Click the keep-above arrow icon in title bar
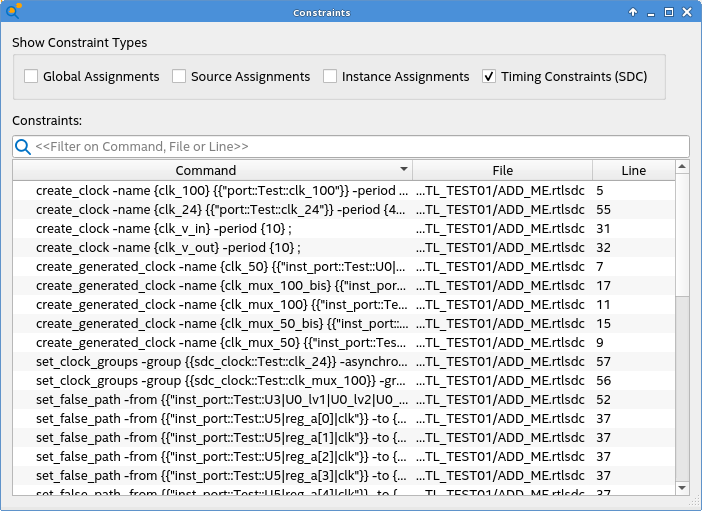This screenshot has width=702, height=511. (x=633, y=12)
